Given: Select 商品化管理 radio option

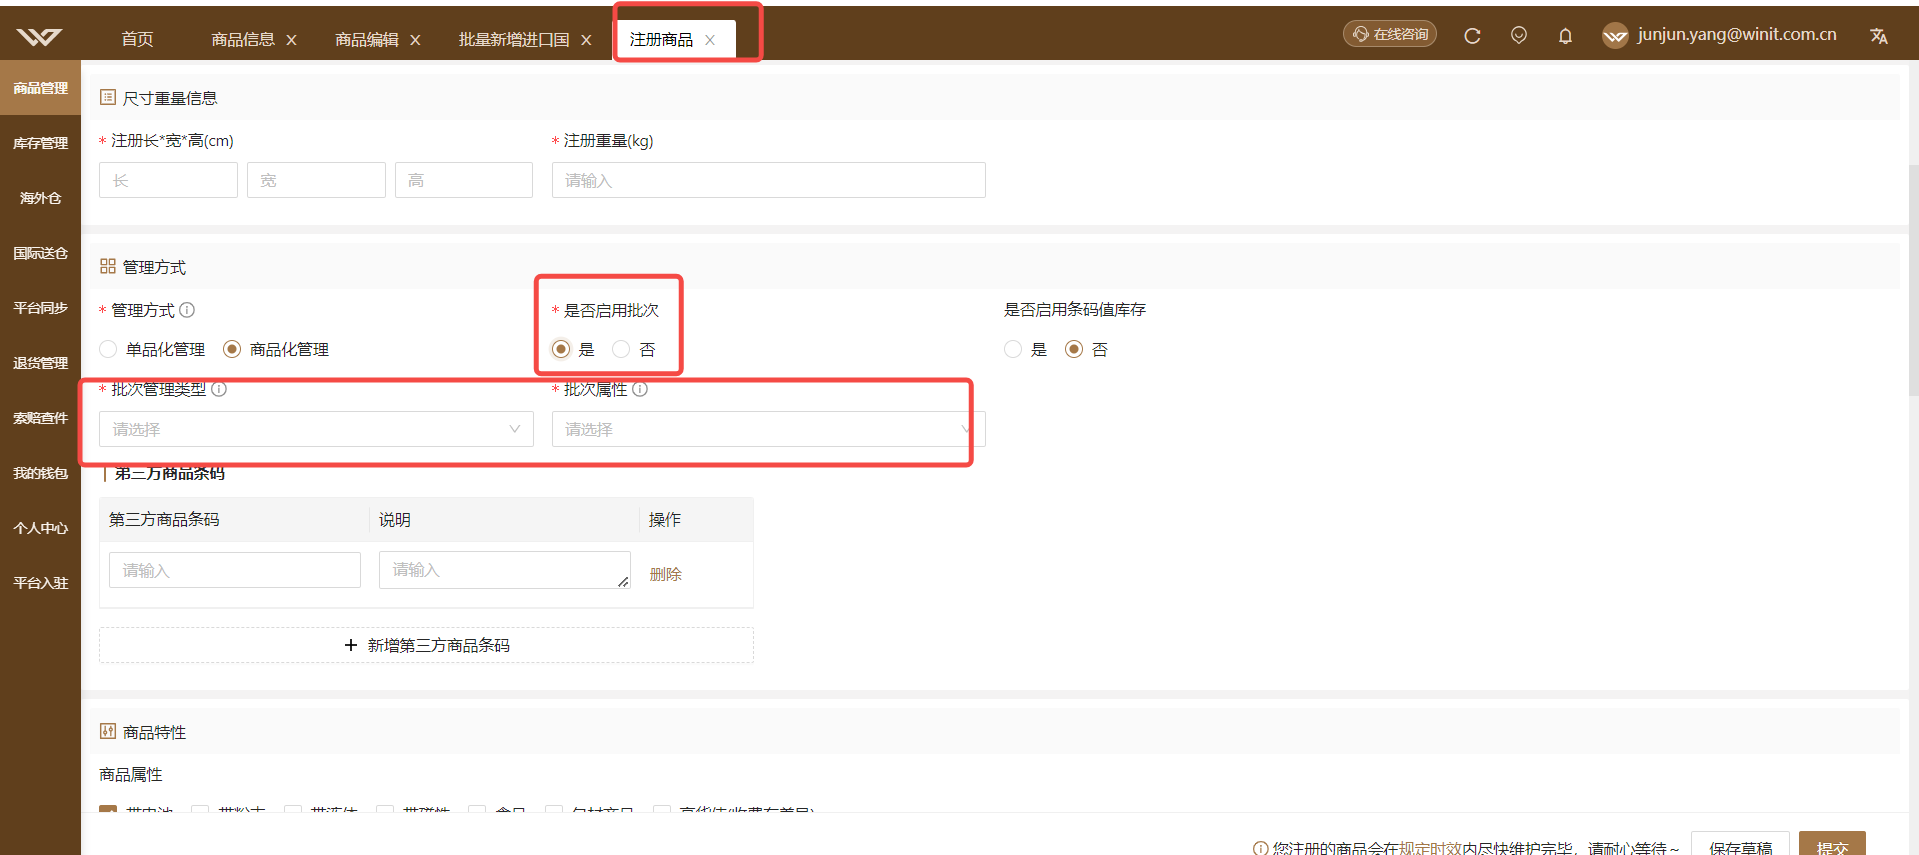Looking at the screenshot, I should (x=232, y=349).
